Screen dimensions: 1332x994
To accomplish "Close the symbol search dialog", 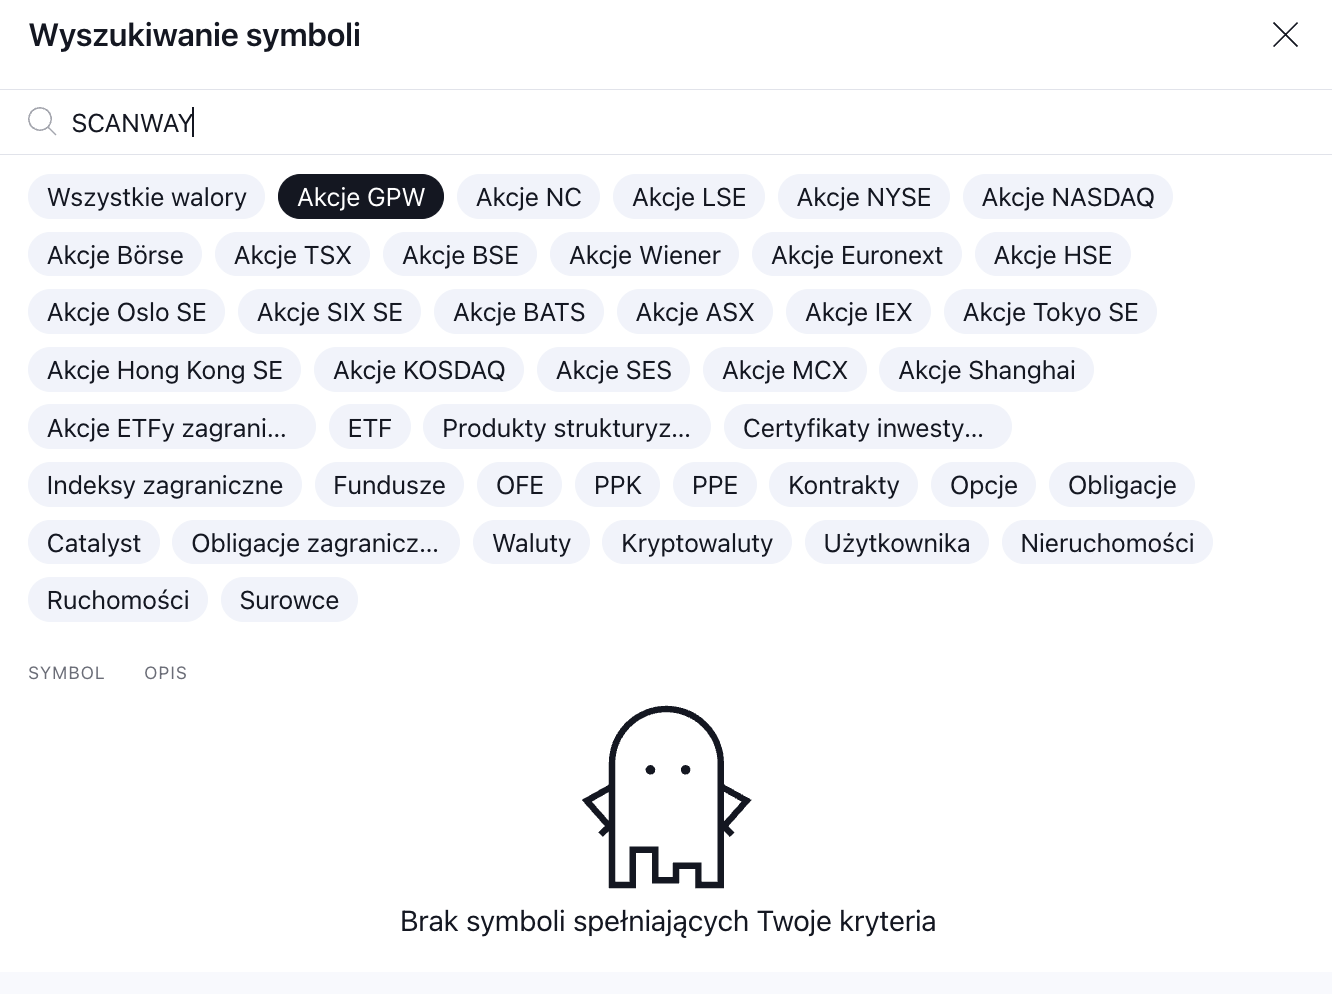I will coord(1284,35).
